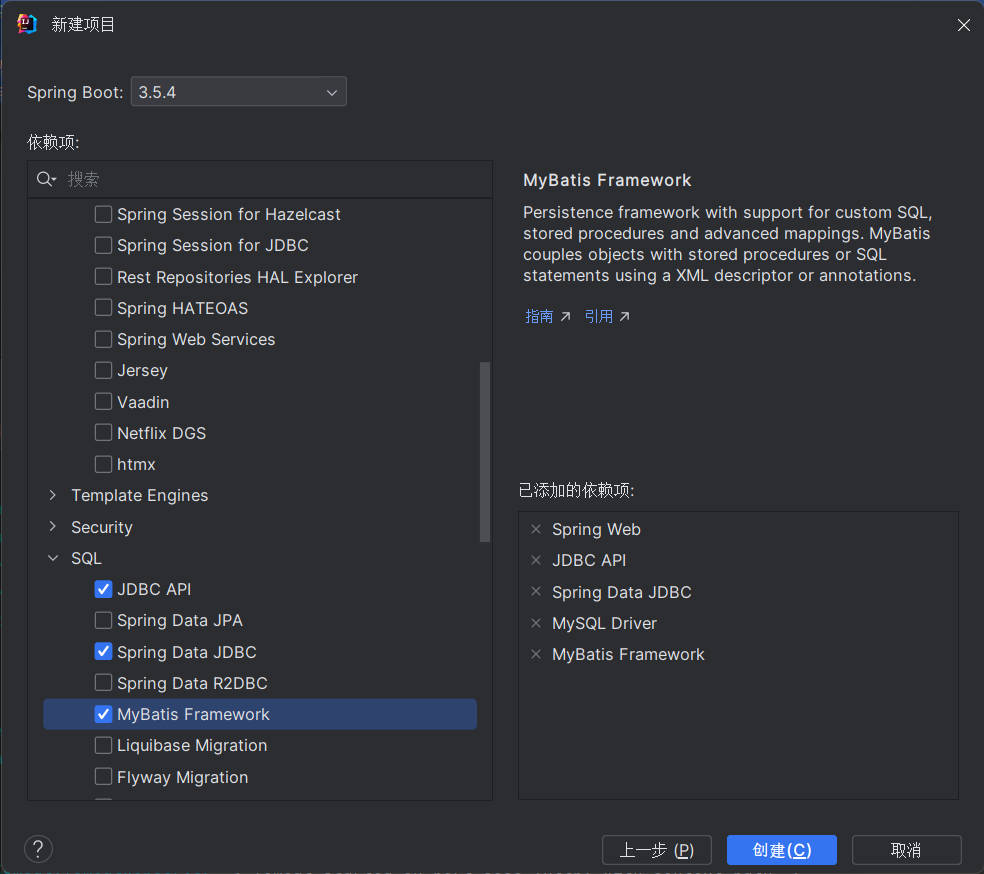Expand the Template Engines category
This screenshot has height=874, width=984.
point(53,495)
